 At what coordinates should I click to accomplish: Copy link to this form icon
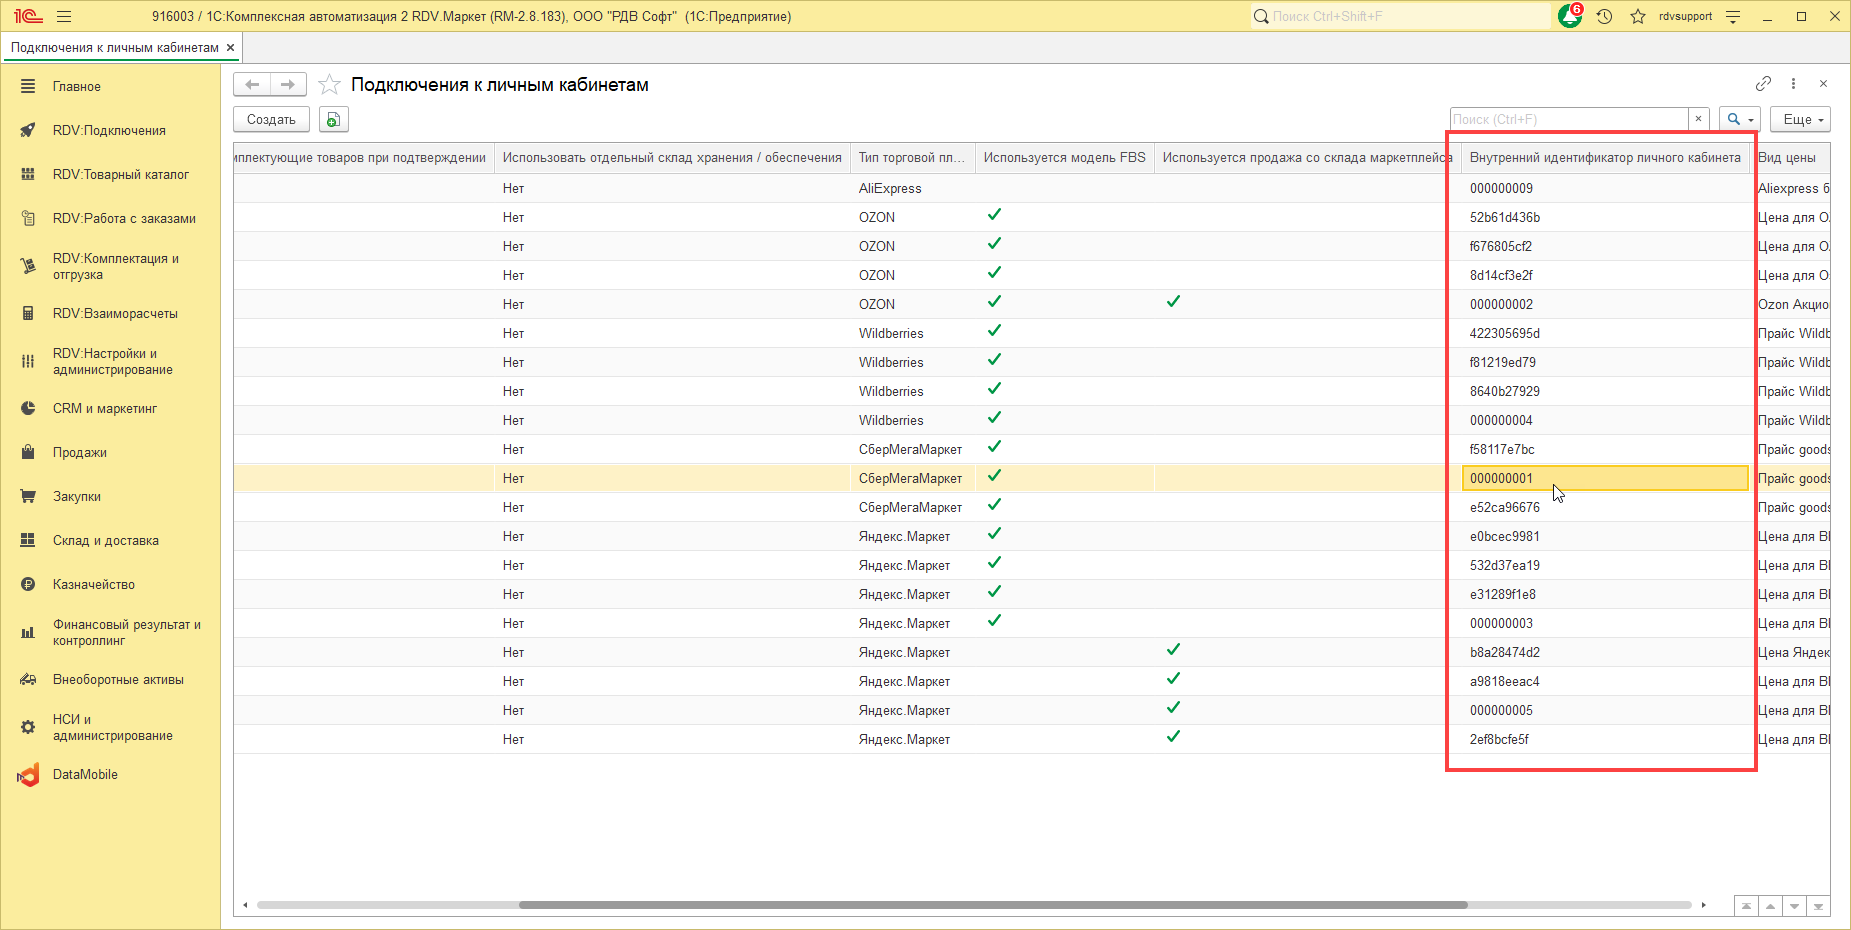1763,84
